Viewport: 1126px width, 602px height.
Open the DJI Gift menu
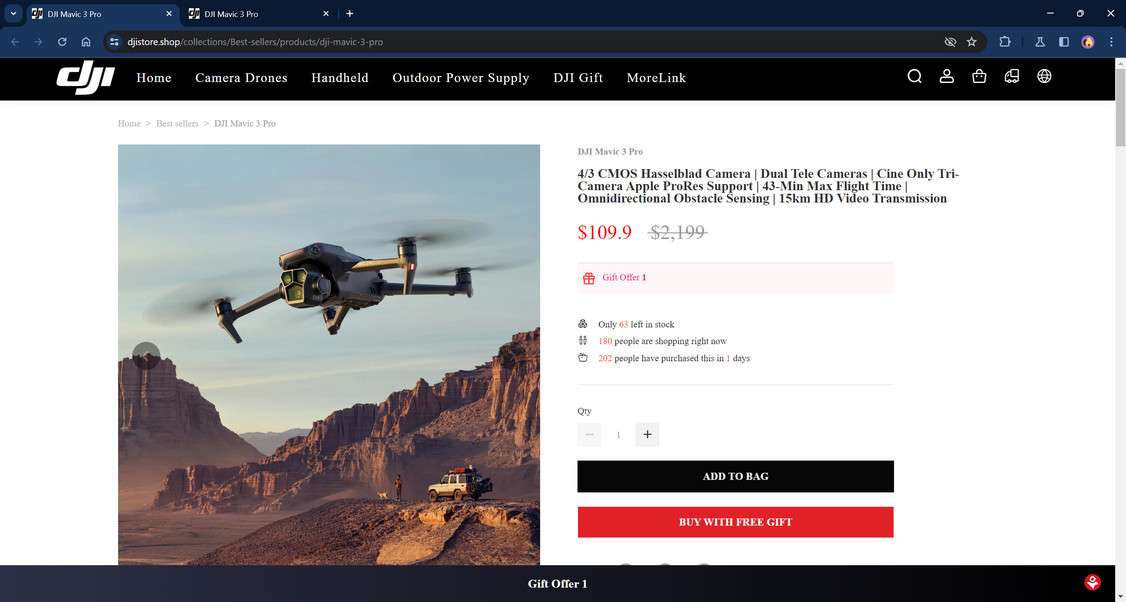(578, 78)
